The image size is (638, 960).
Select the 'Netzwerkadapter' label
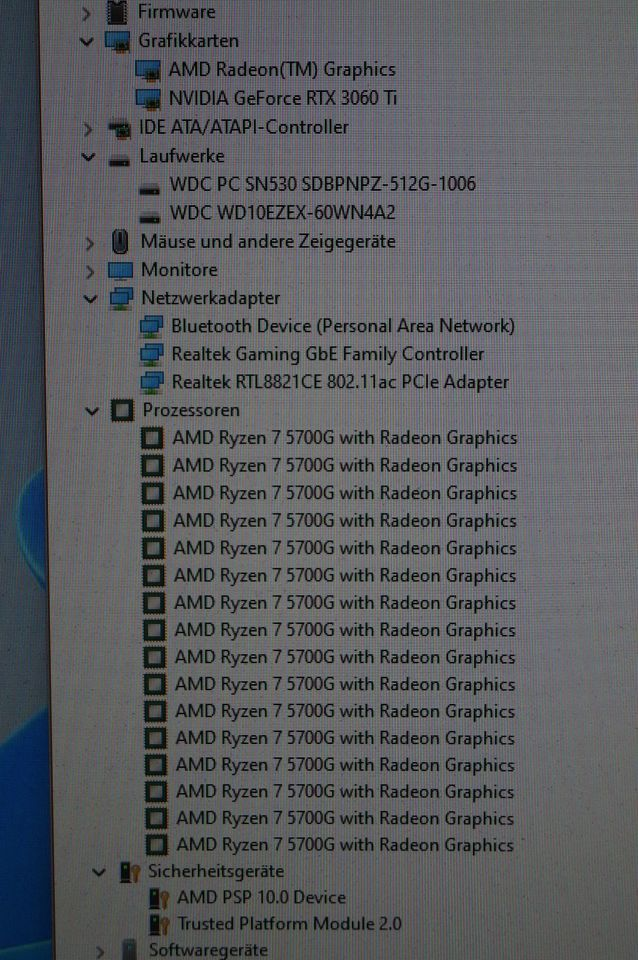tap(211, 298)
